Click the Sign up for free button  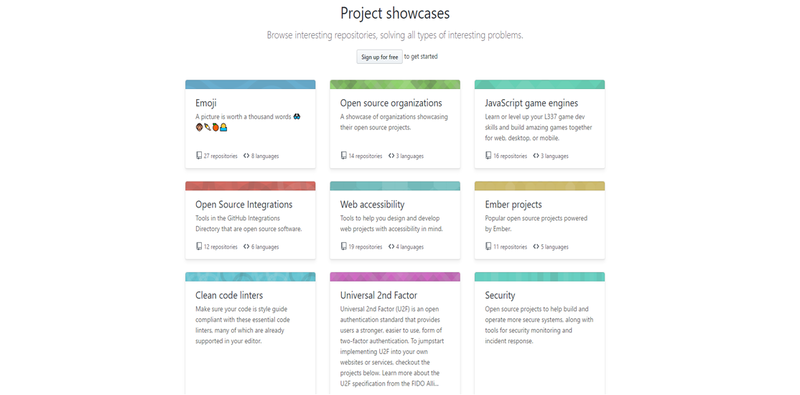point(380,57)
